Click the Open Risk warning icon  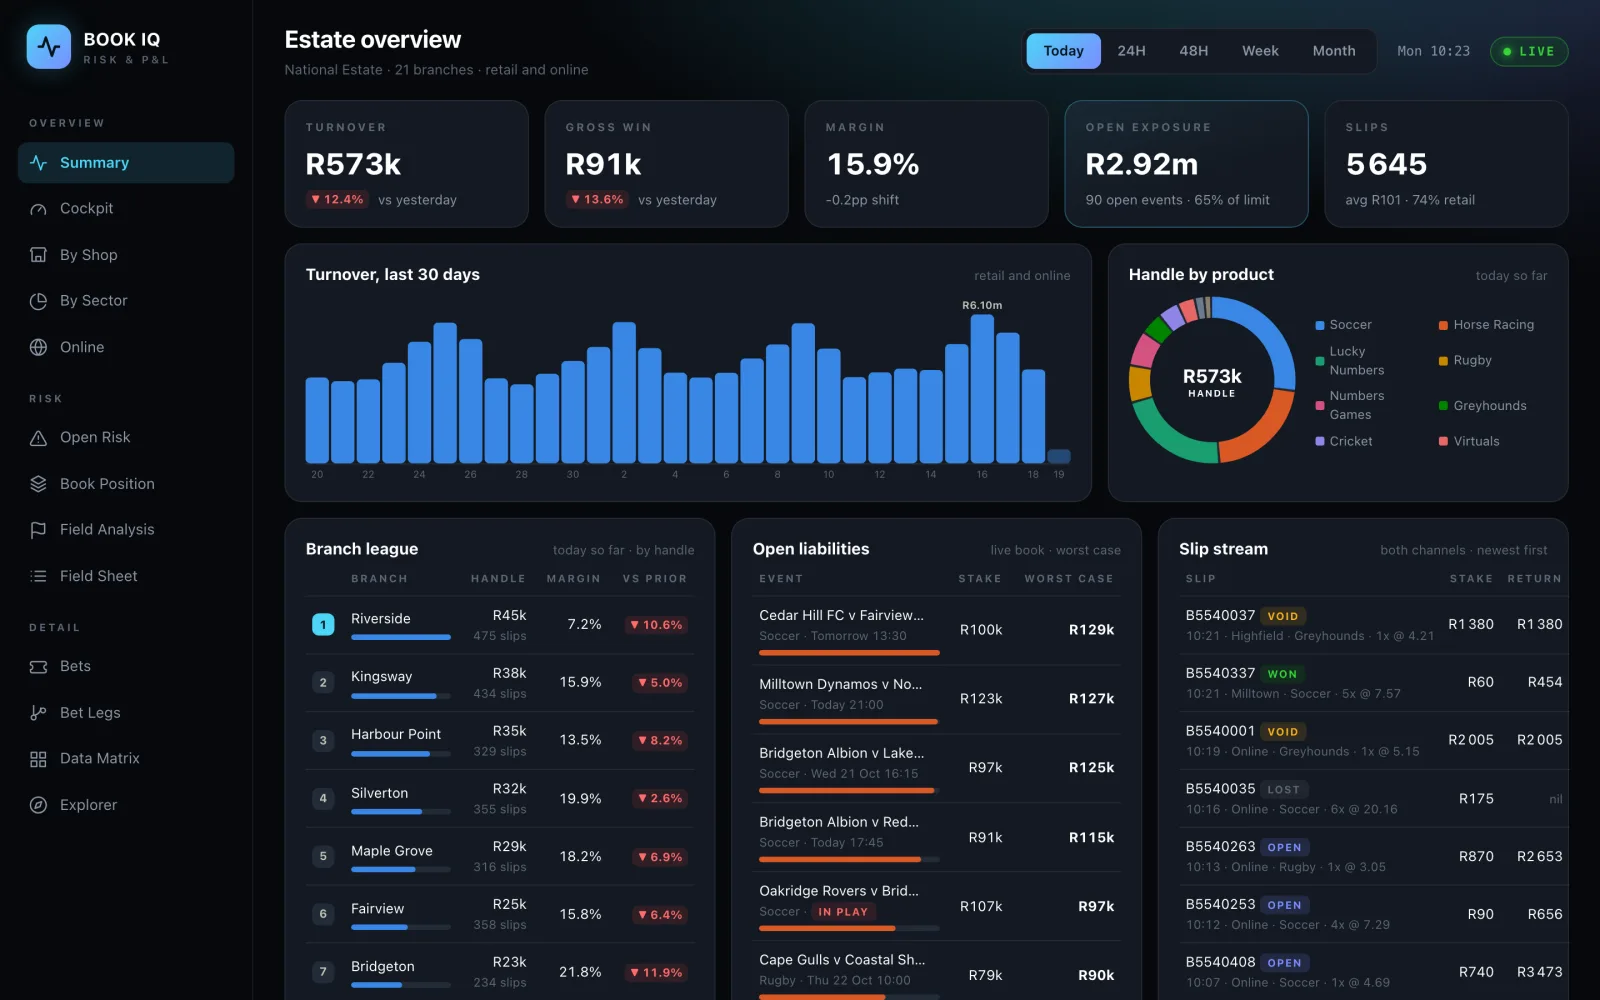38,438
